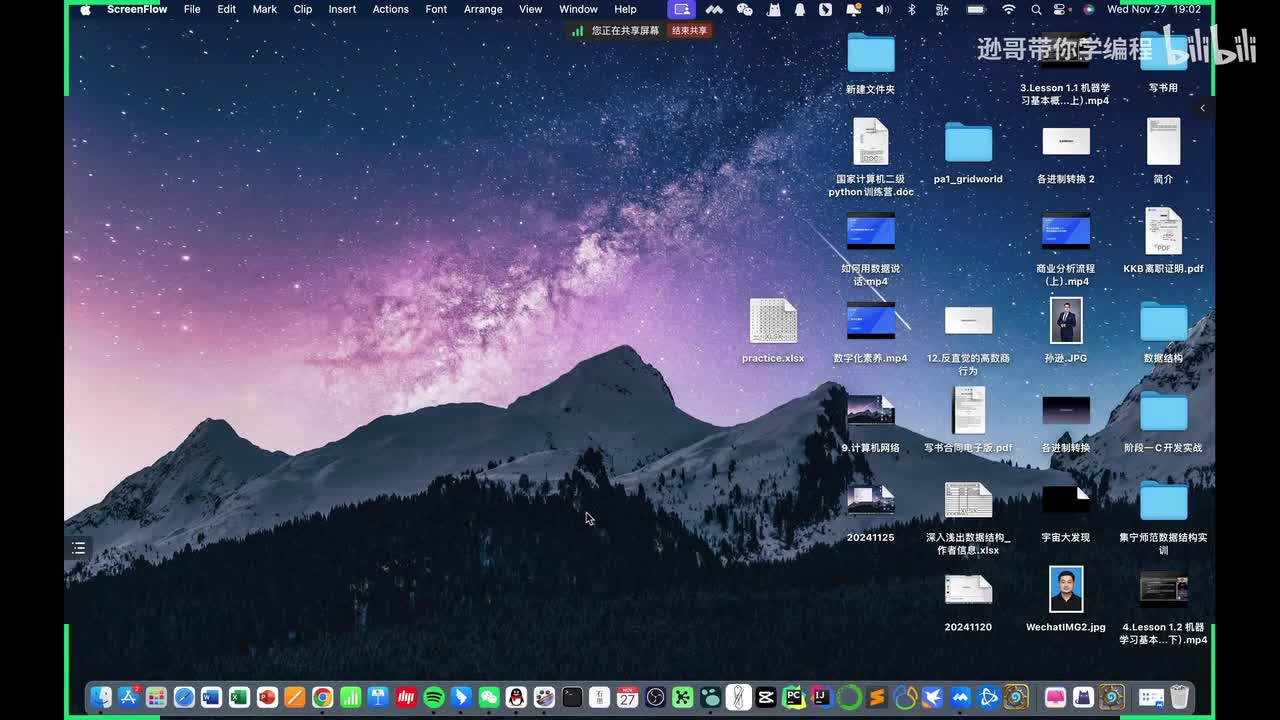The height and width of the screenshot is (720, 1280).
Task: Launch OBS Studio from the Dock
Action: [x=655, y=697]
